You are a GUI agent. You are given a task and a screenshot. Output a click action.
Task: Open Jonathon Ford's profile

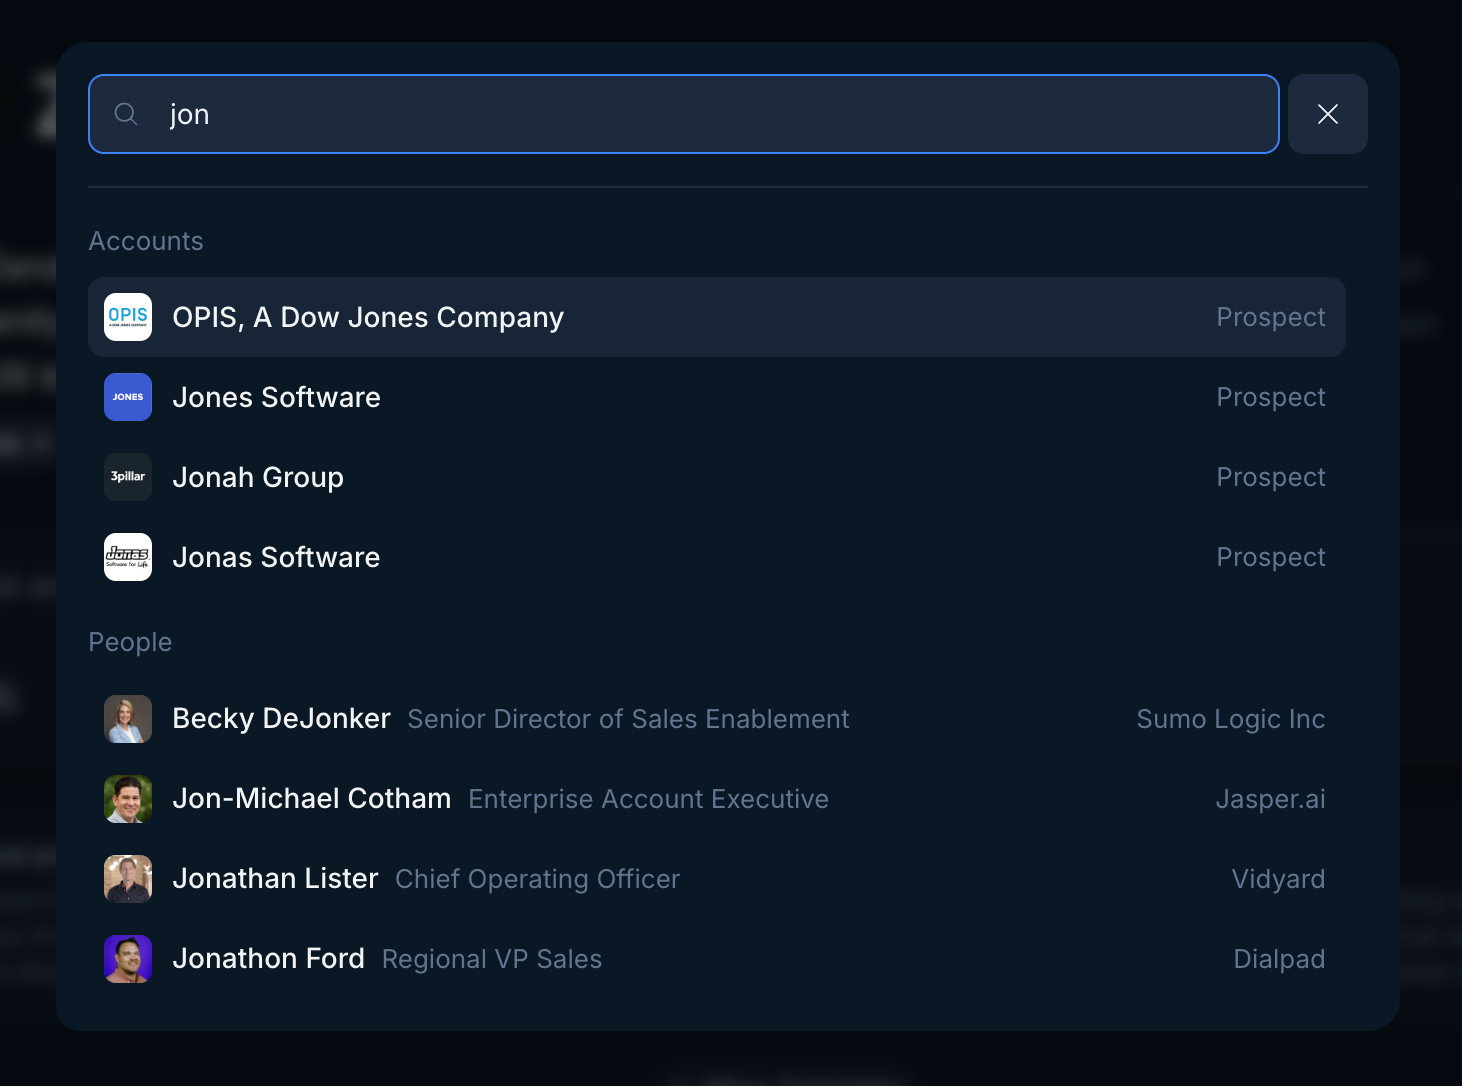(717, 959)
